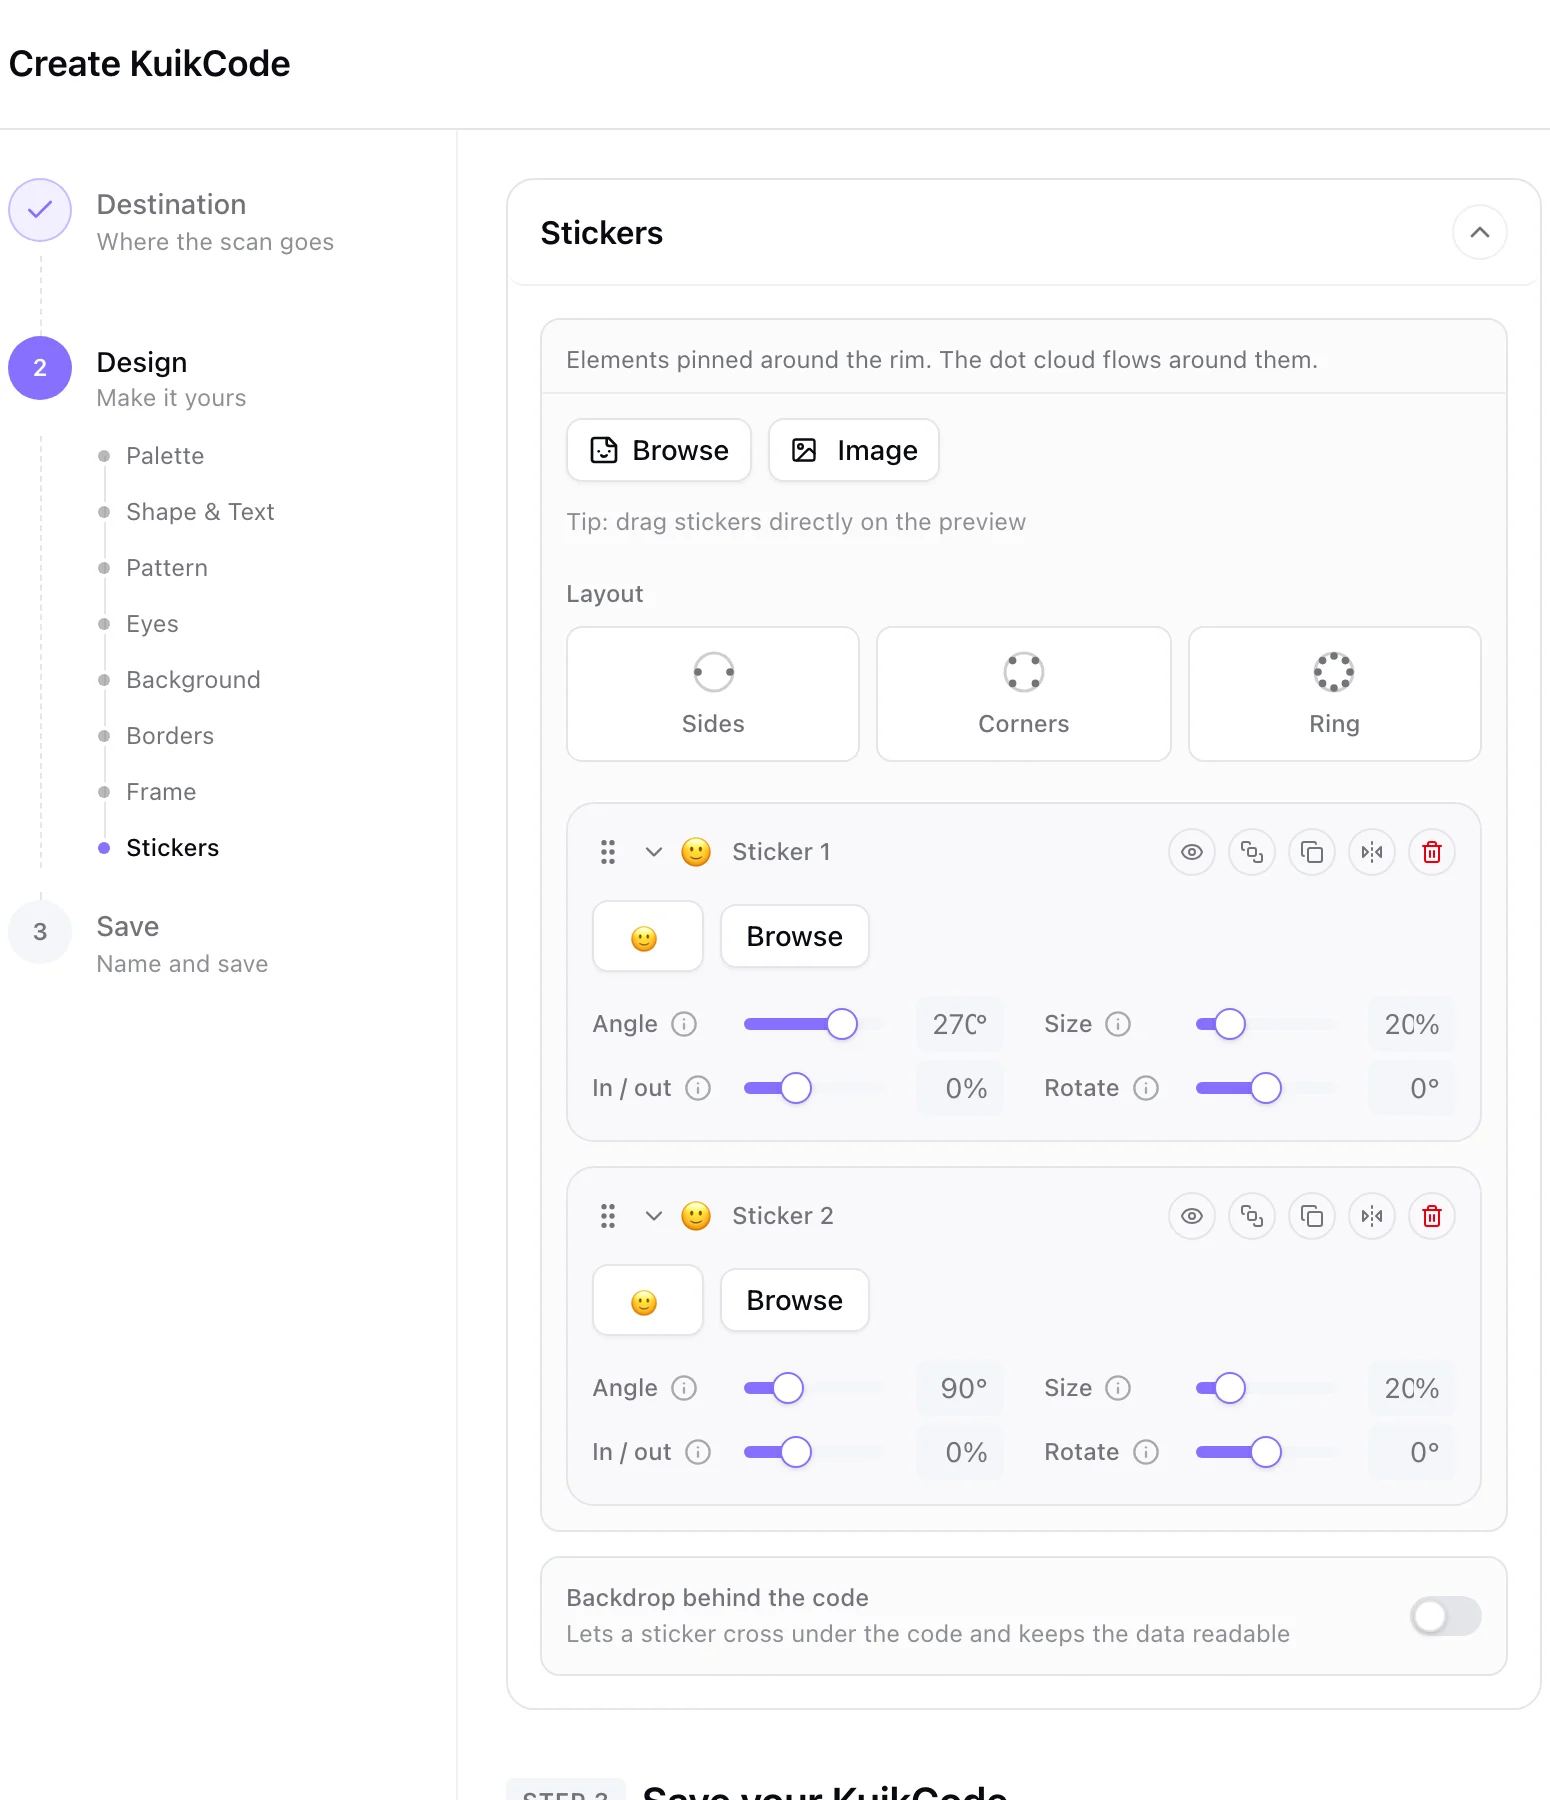1550x1800 pixels.
Task: Select the Sides layout option
Action: tap(713, 694)
